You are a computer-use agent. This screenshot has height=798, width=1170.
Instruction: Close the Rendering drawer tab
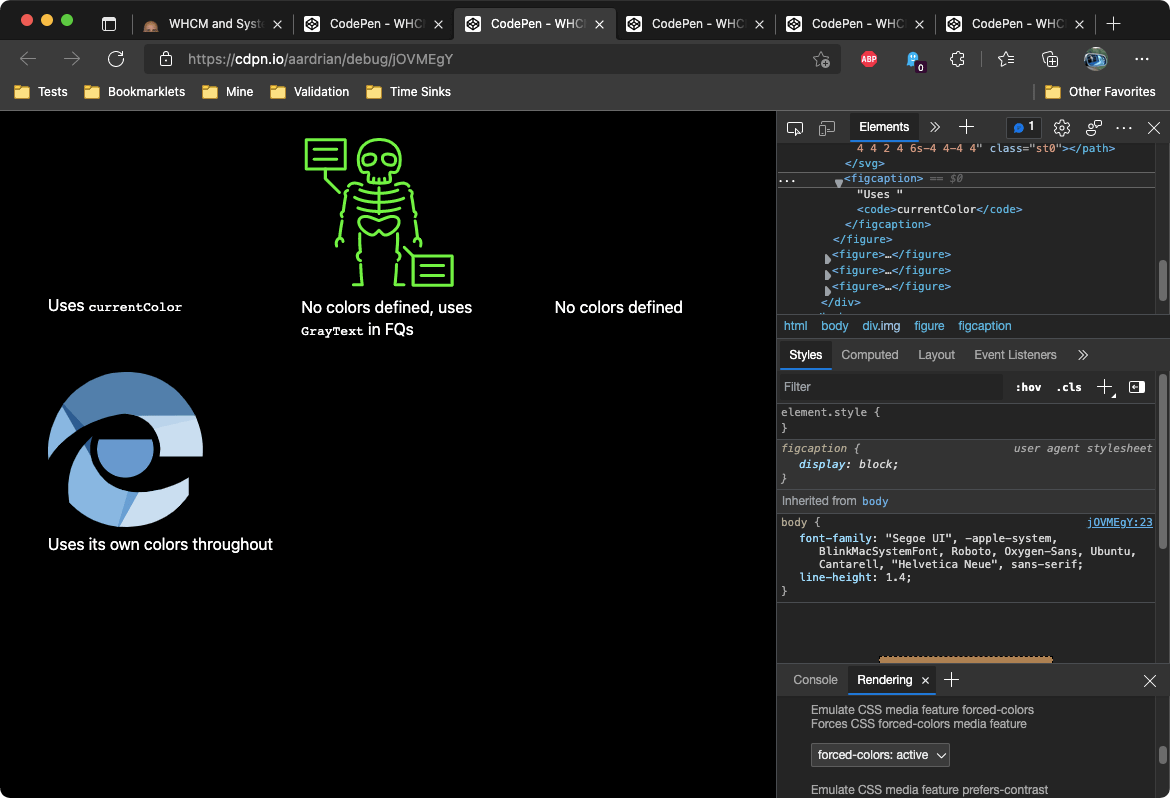tap(925, 680)
